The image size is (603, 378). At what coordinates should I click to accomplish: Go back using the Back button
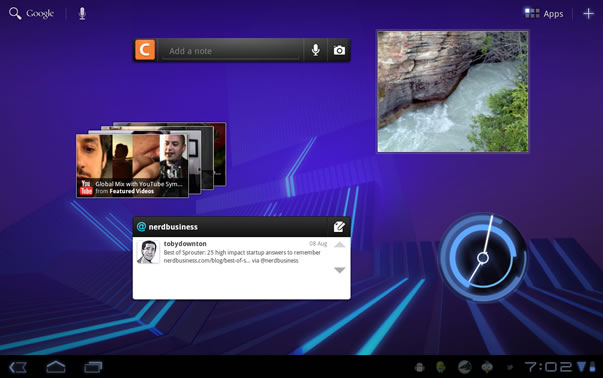click(18, 367)
